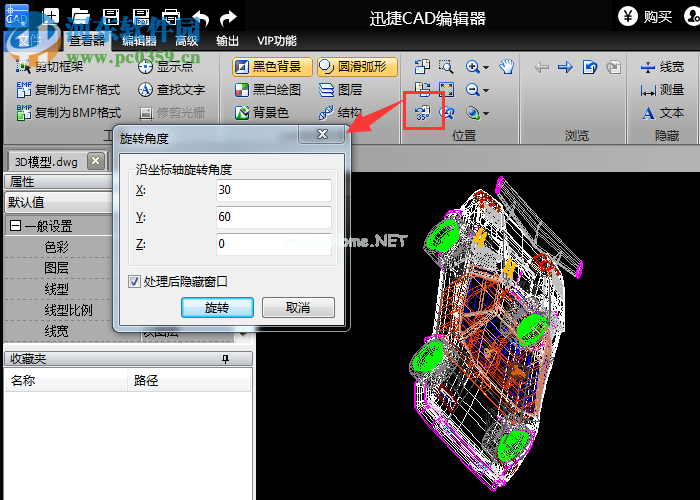Viewport: 700px width, 500px height.
Task: Switch to 查看器 tab
Action: (x=87, y=41)
